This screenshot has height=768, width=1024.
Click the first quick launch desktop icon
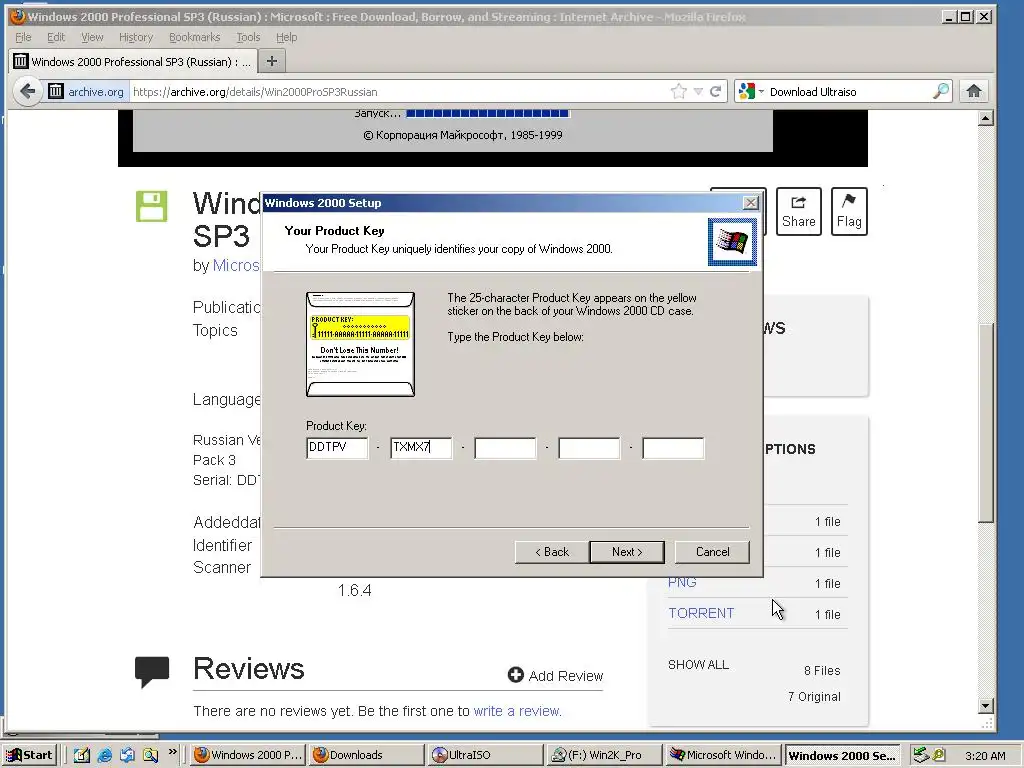(x=81, y=755)
